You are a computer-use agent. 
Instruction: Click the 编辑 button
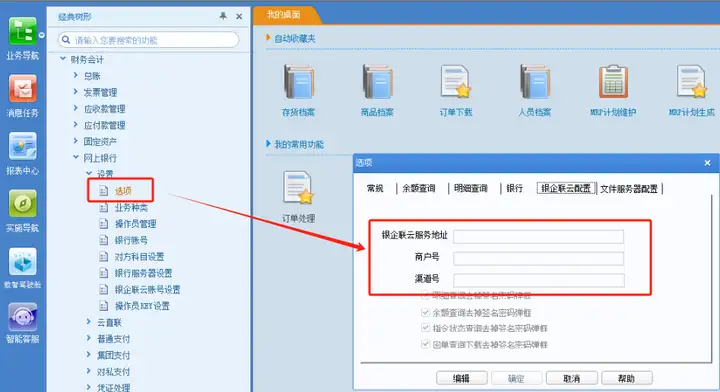(x=461, y=378)
